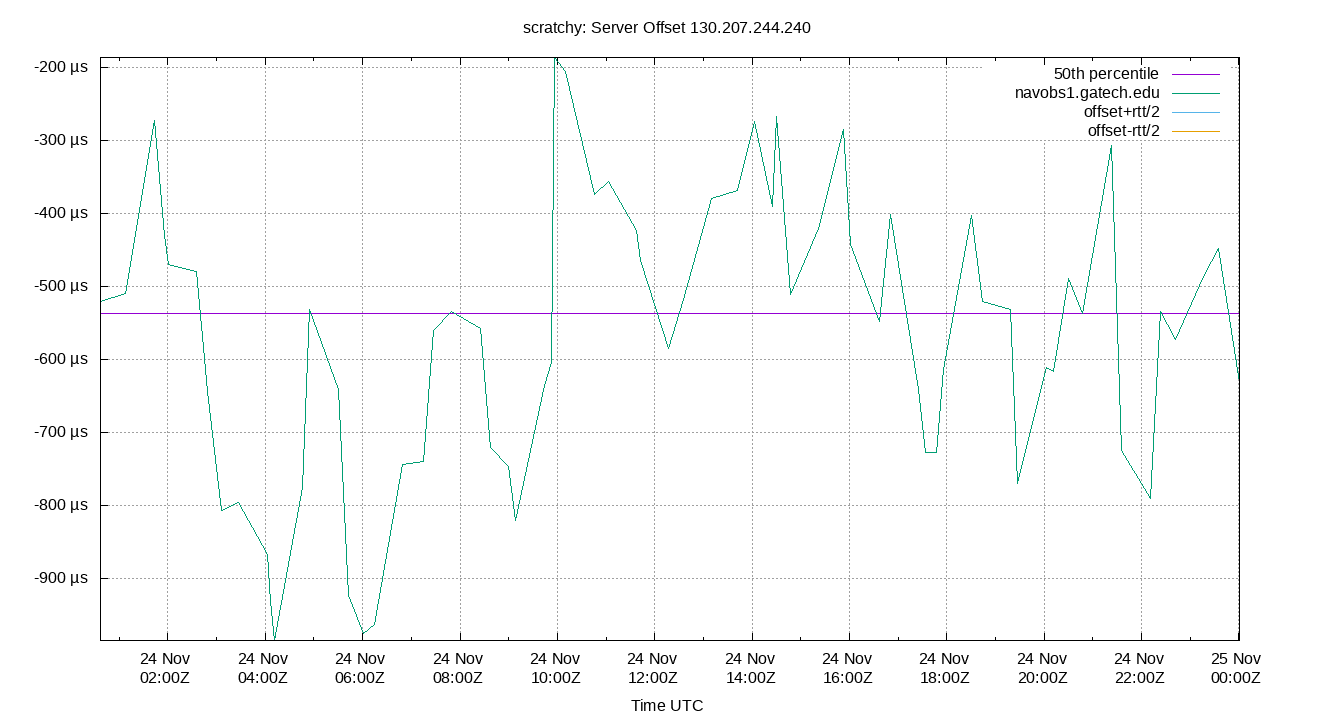Click the '-800 µs' y-axis label
Viewport: 1340px width, 720px height.
pyautogui.click(x=61, y=505)
